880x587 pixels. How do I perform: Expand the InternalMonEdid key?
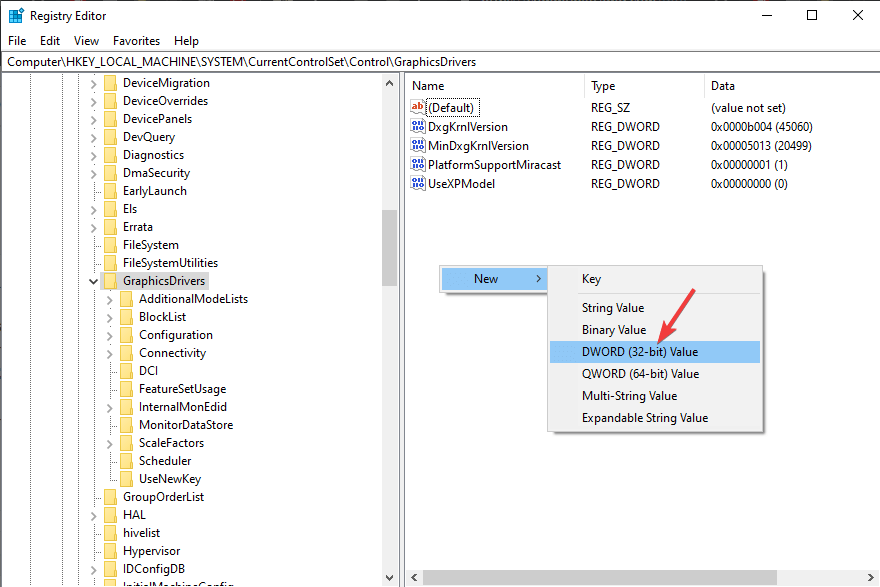(110, 407)
